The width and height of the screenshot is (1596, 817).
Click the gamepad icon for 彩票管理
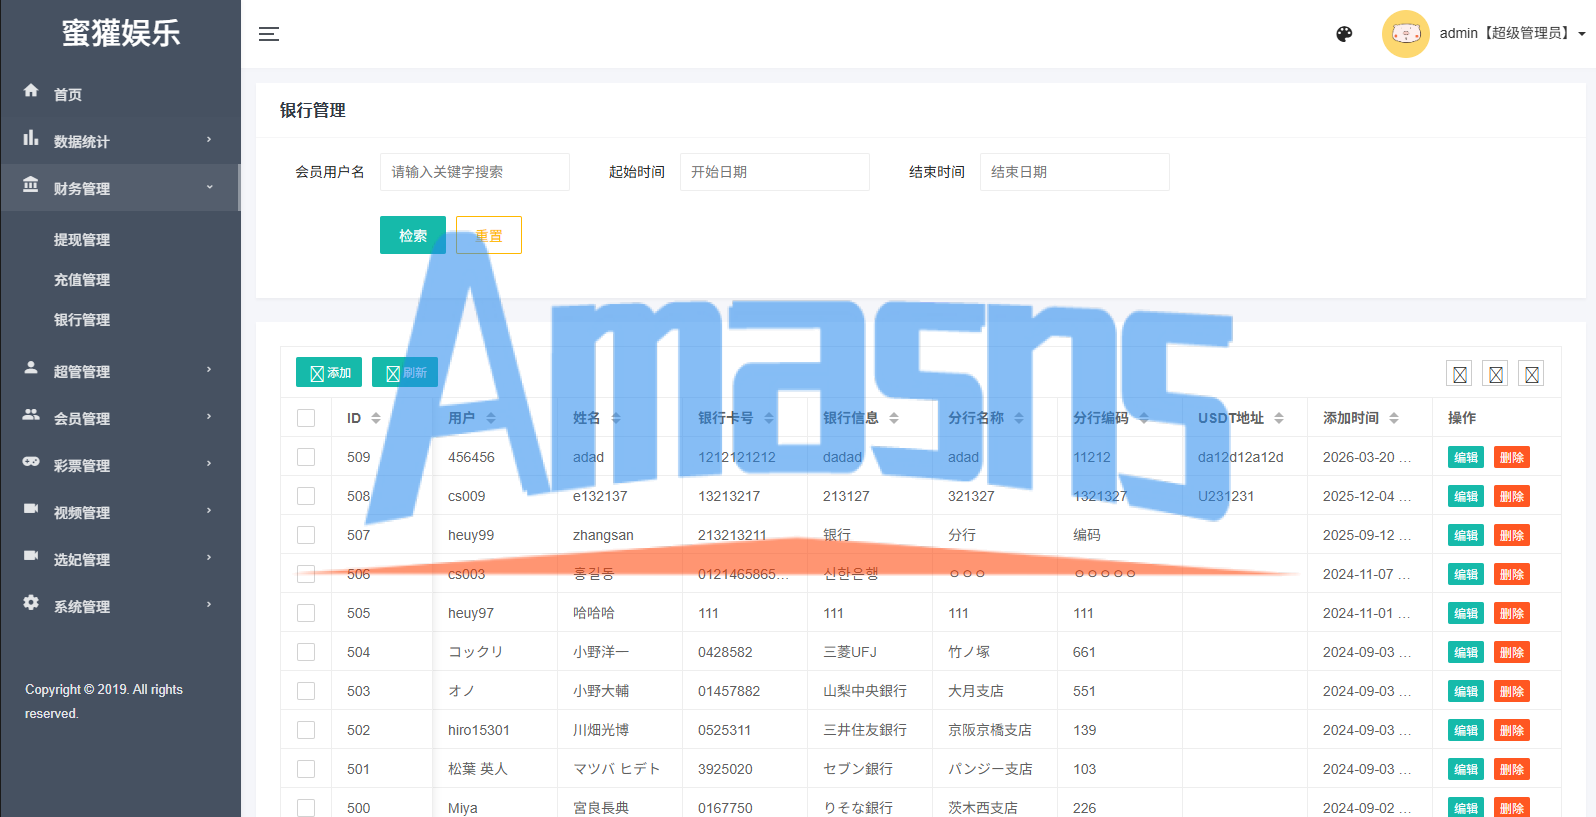coord(31,462)
